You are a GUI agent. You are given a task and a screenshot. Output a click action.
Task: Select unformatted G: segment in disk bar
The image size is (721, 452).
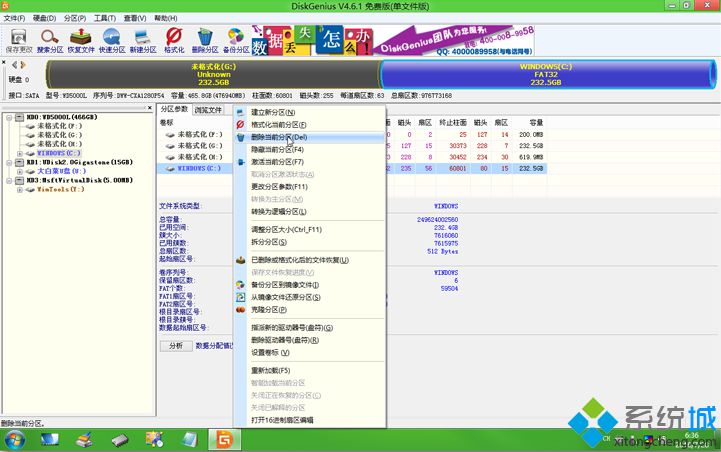coord(213,74)
